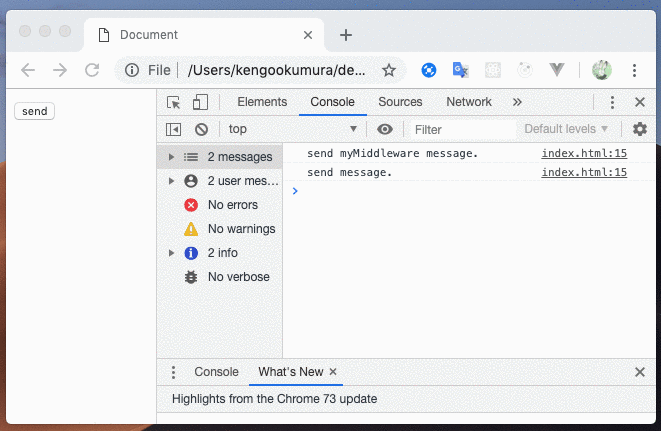Clear the console
Screen dimensions: 661x431
coord(202,129)
